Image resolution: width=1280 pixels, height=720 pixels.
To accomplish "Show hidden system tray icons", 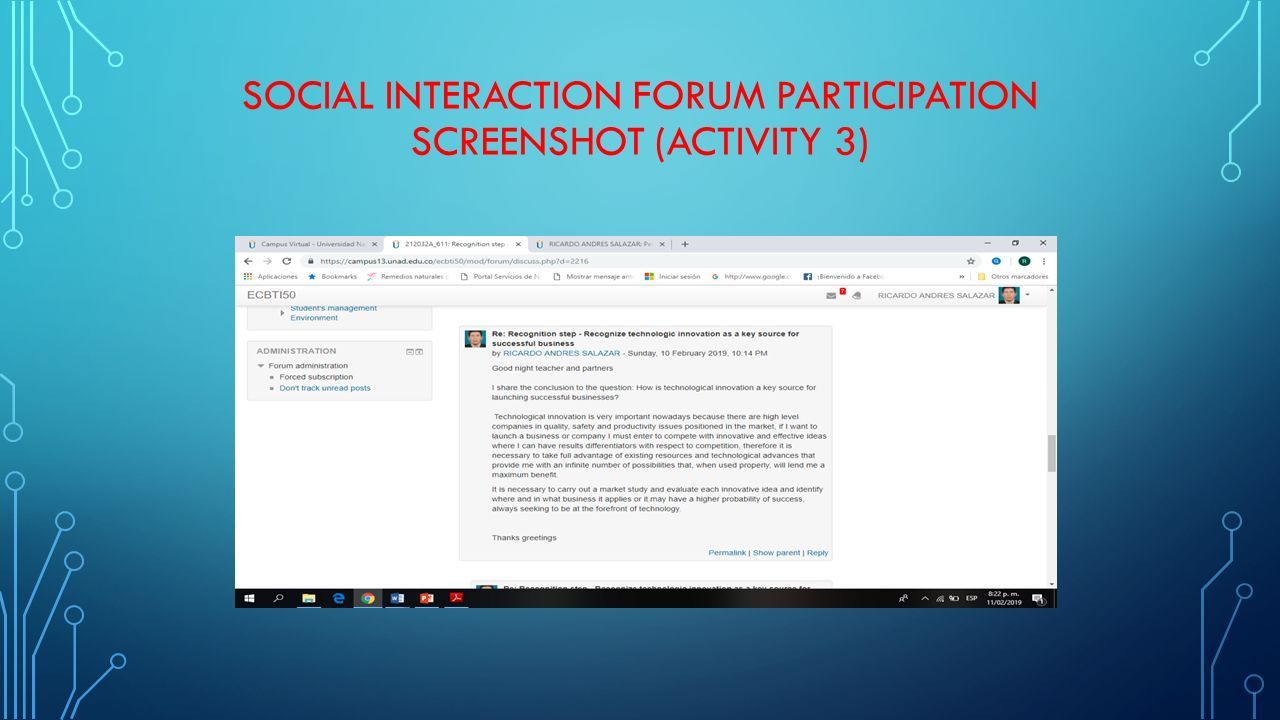I will (x=925, y=599).
